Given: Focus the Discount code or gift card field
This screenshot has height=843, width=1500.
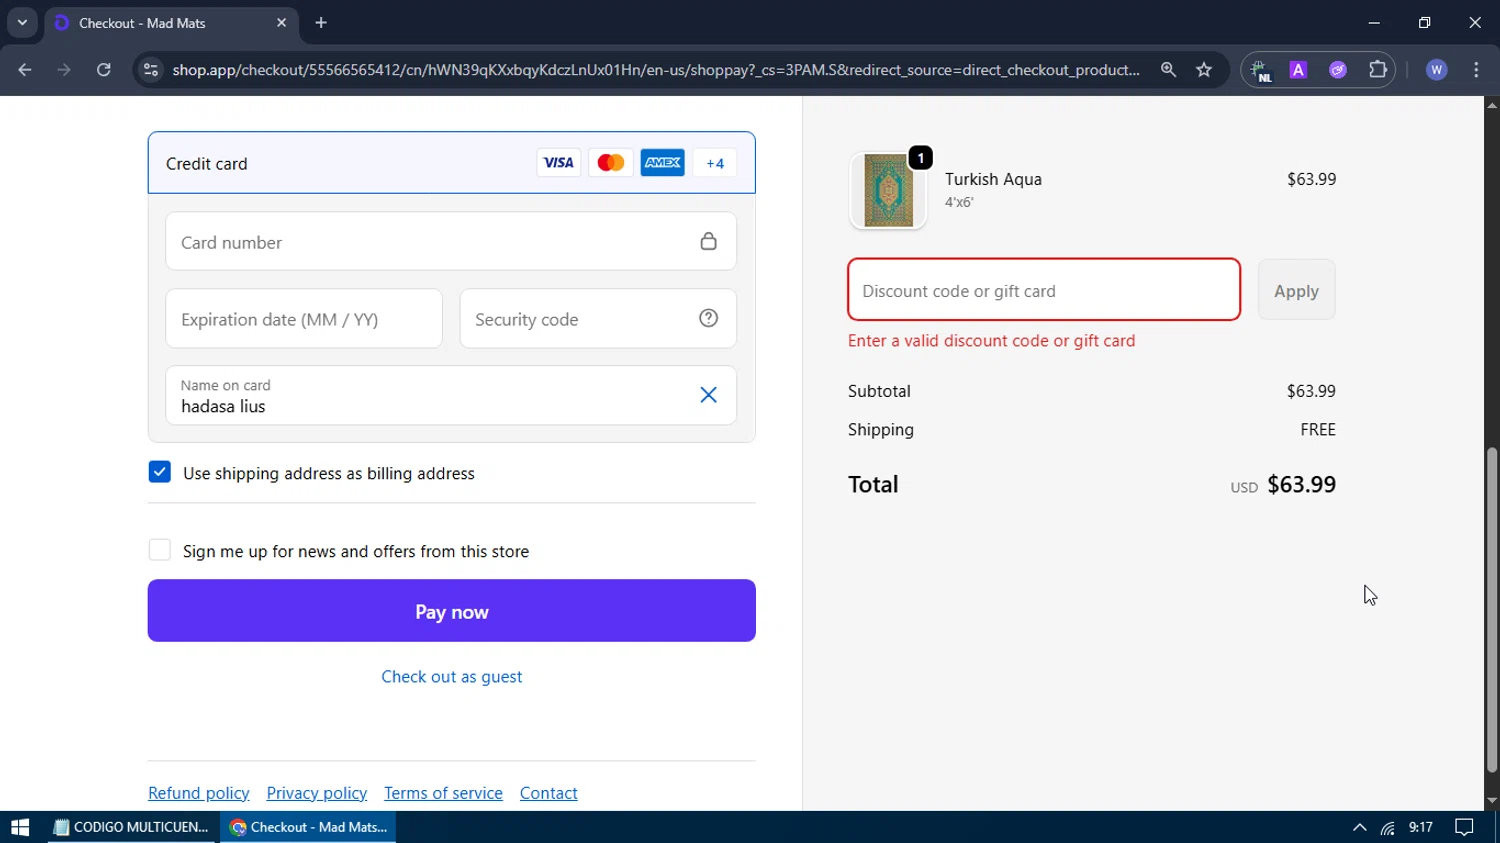Looking at the screenshot, I should [x=1044, y=290].
